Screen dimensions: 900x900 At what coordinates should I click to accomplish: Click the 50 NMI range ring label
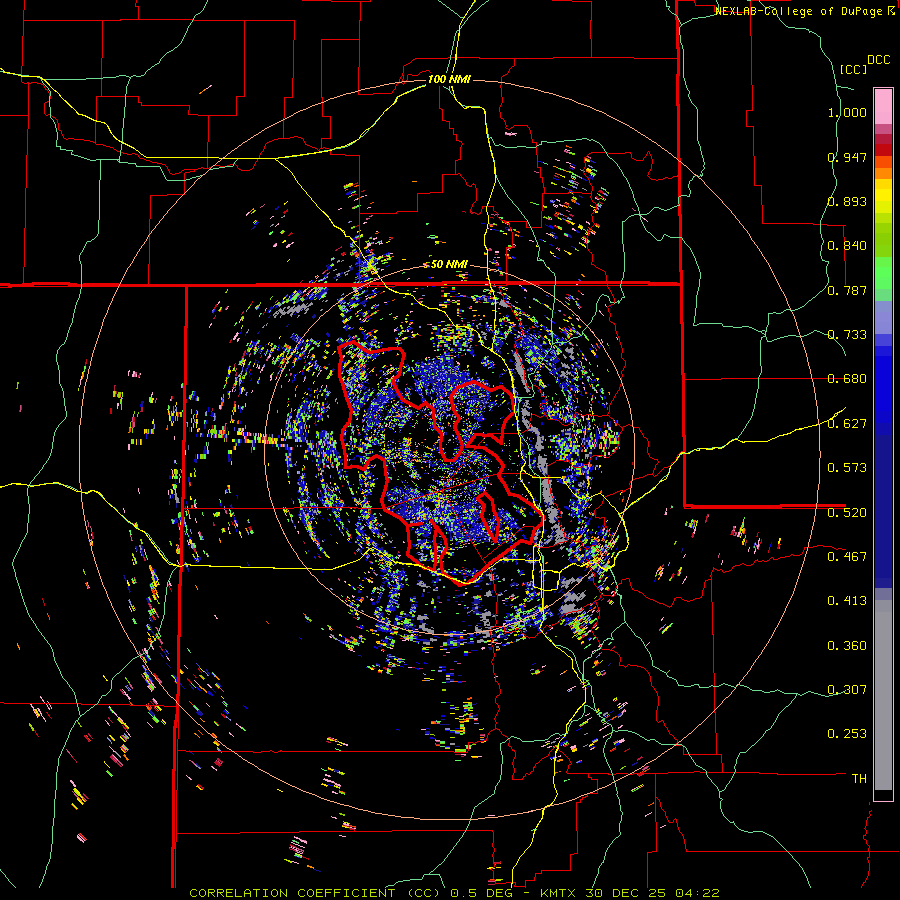coord(449,265)
